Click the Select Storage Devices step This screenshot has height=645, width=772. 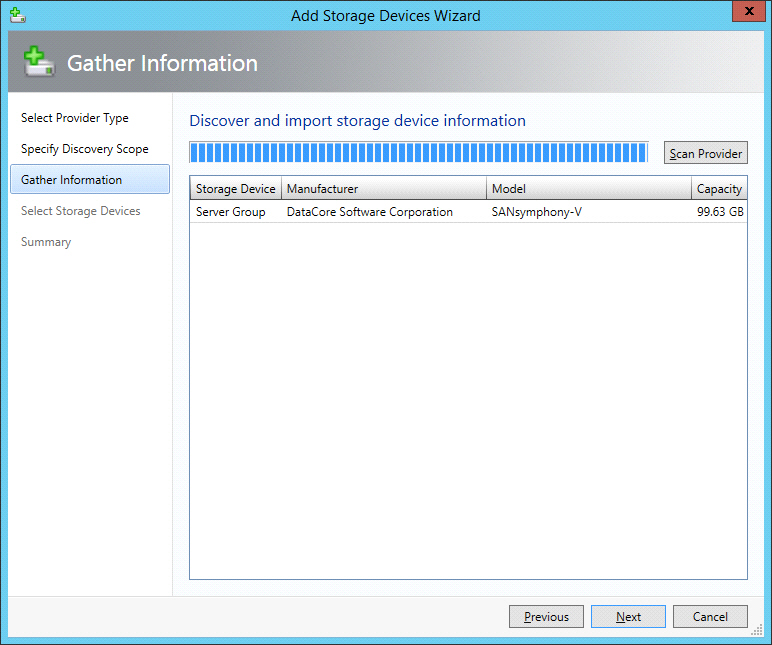pyautogui.click(x=81, y=211)
